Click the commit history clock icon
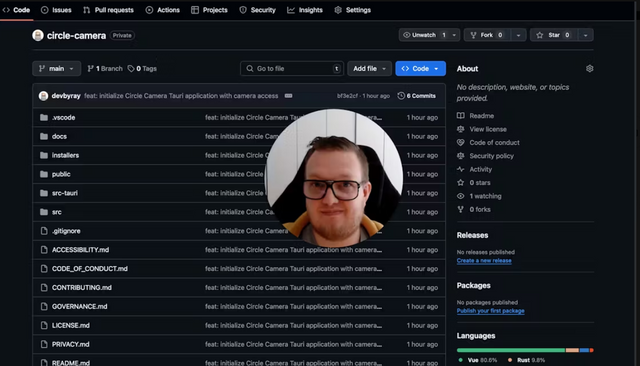Image resolution: width=640 pixels, height=366 pixels. point(401,95)
